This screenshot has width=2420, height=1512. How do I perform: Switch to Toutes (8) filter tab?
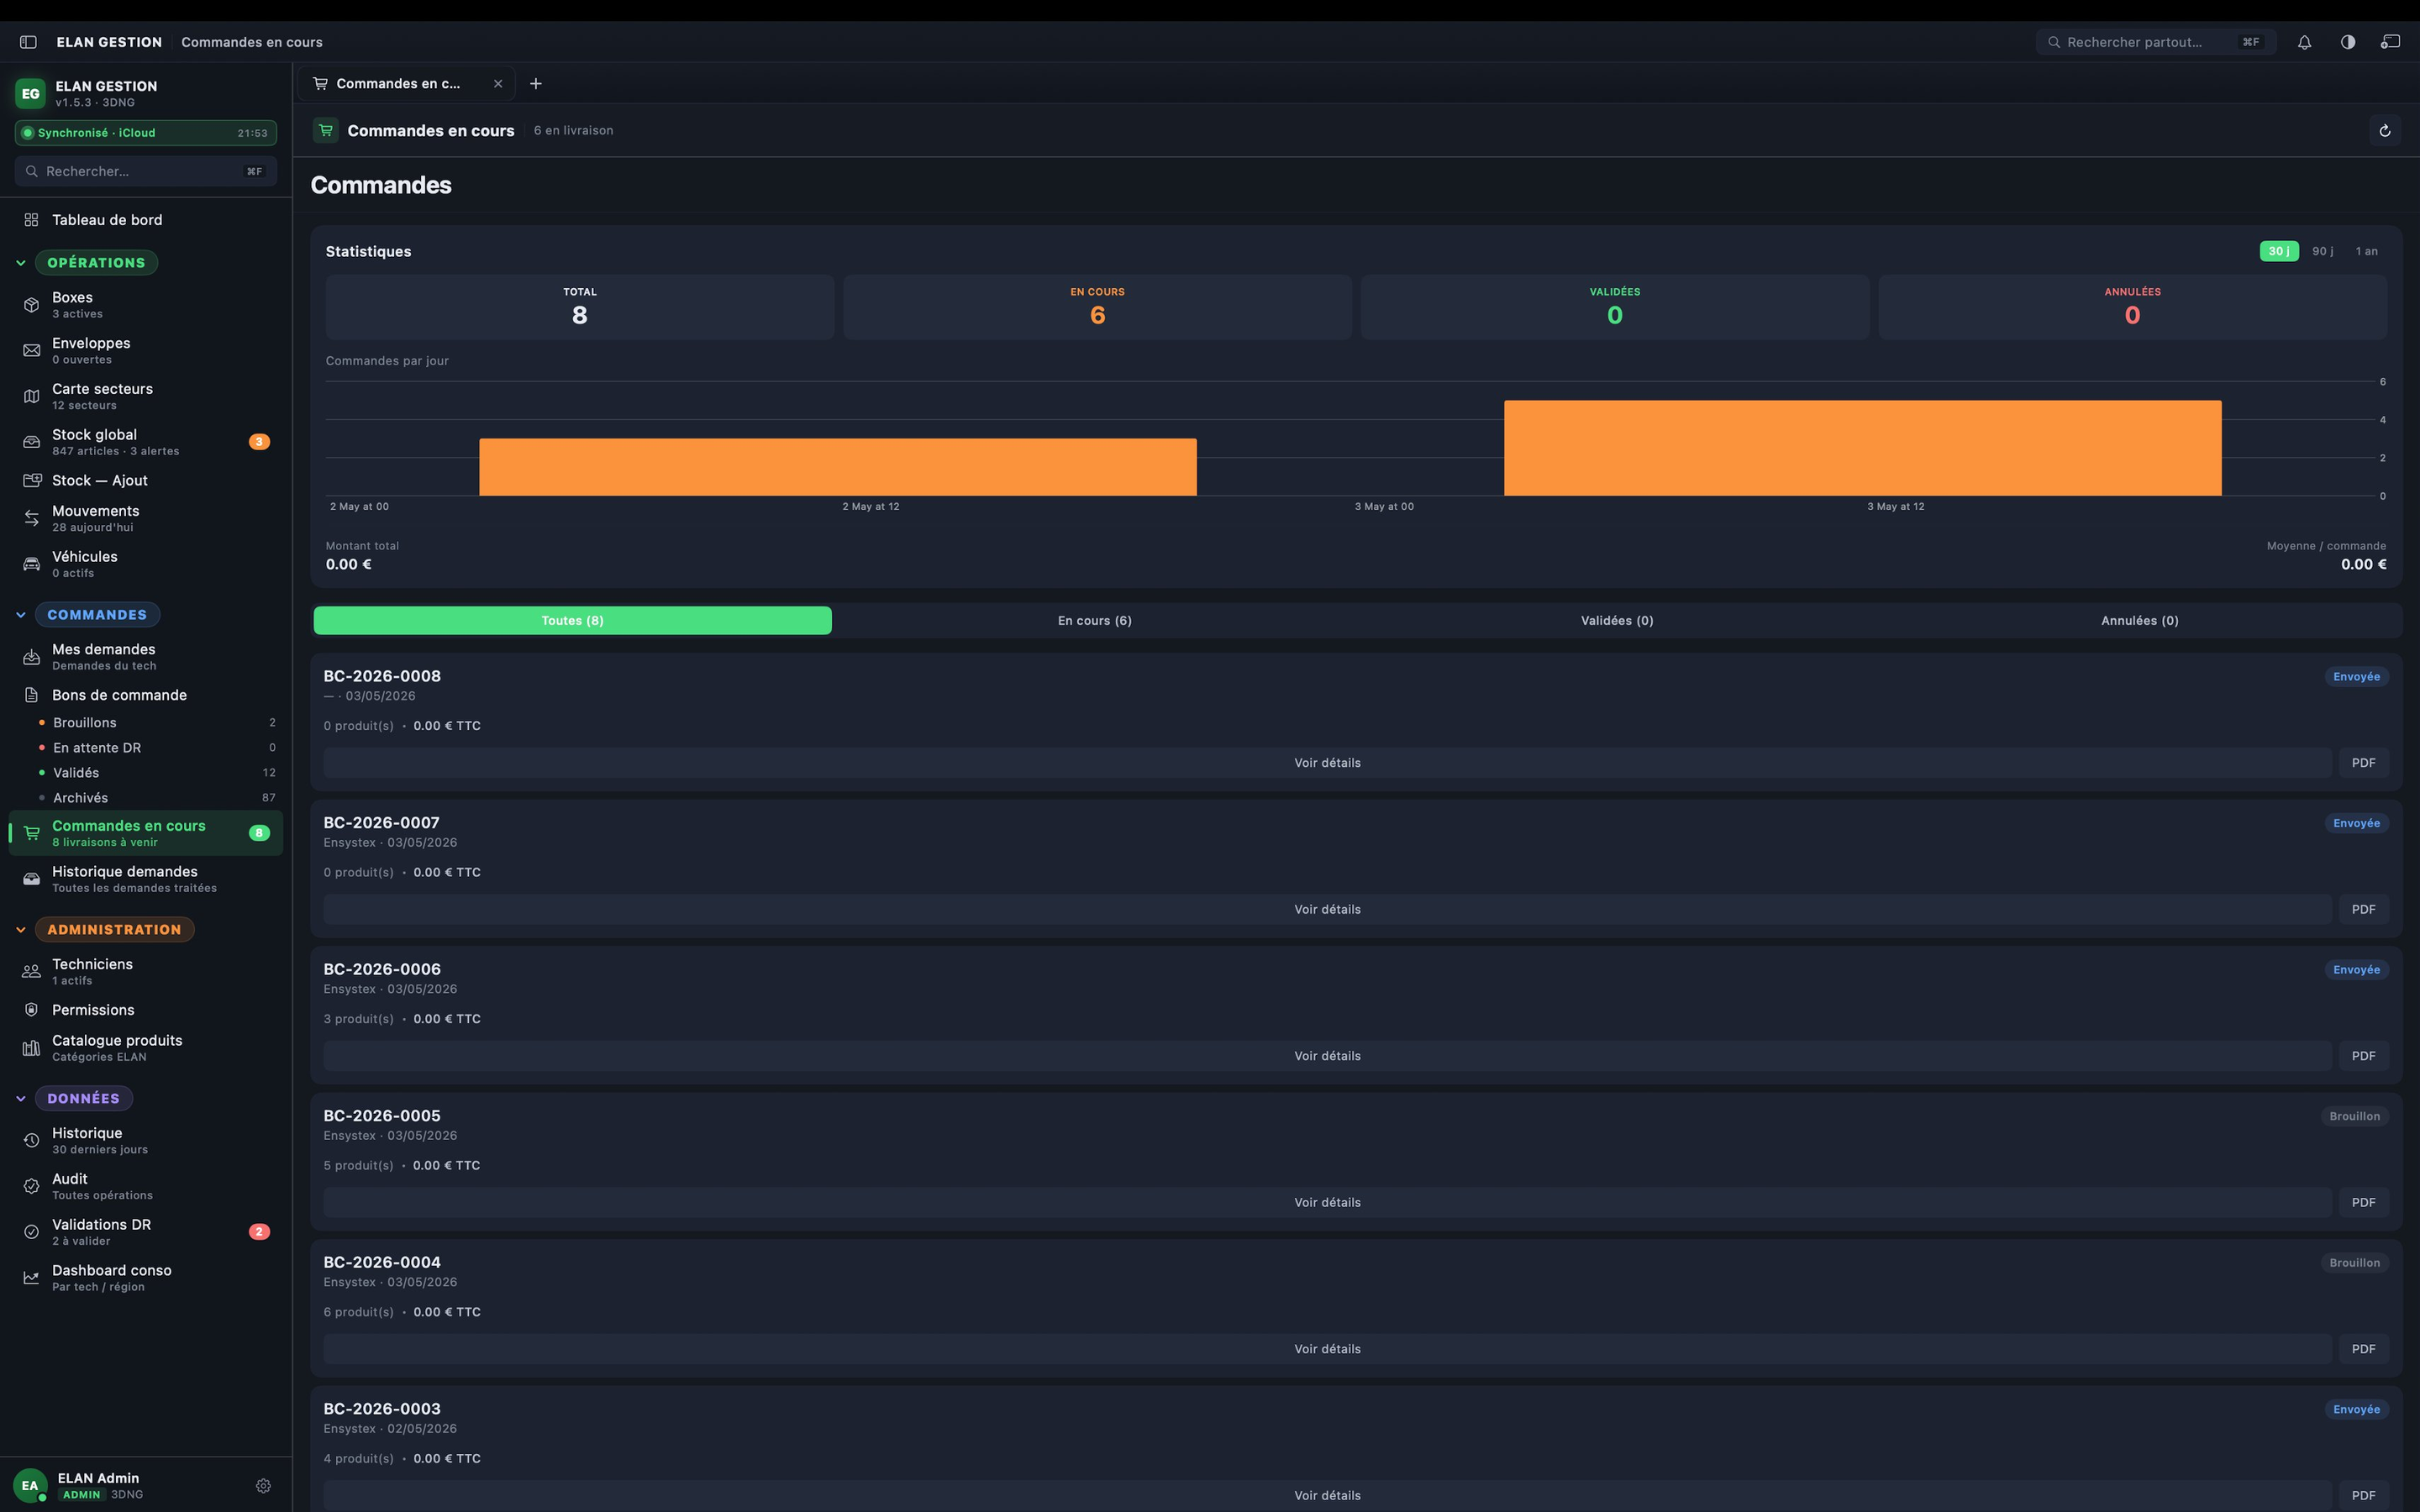pos(572,621)
